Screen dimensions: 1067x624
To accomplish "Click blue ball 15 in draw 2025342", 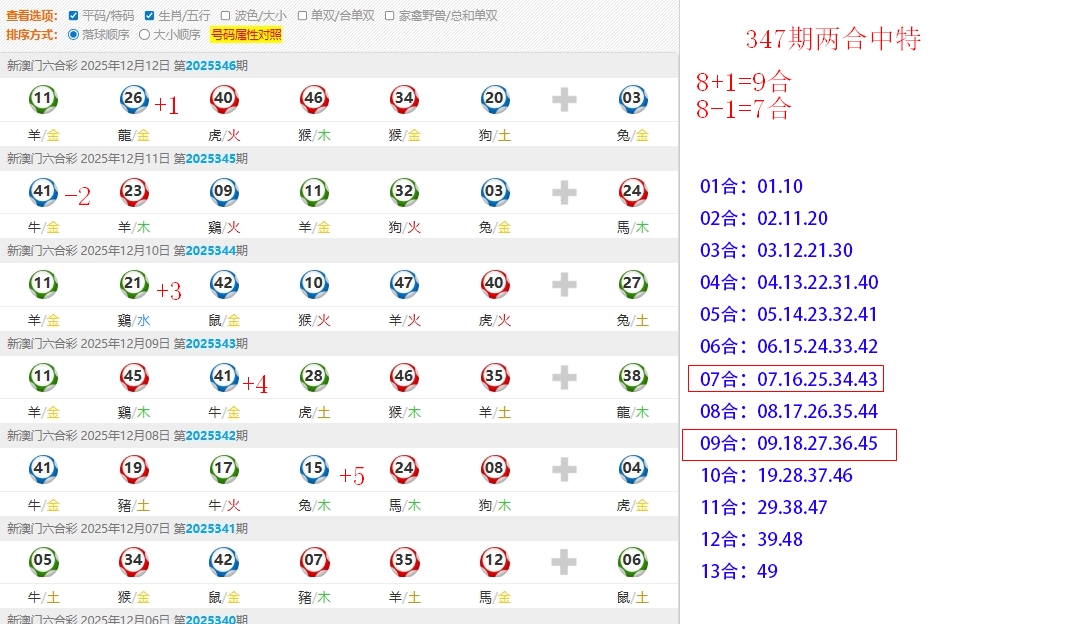I will coord(314,468).
